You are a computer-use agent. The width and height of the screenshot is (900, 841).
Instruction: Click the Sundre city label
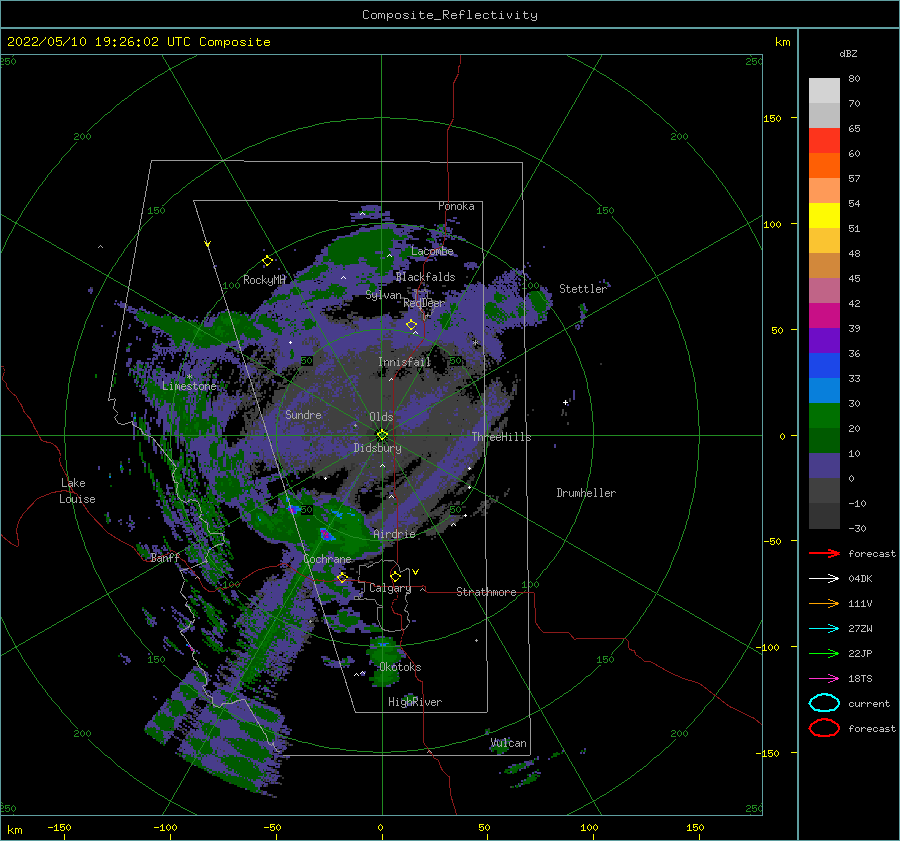click(x=303, y=414)
